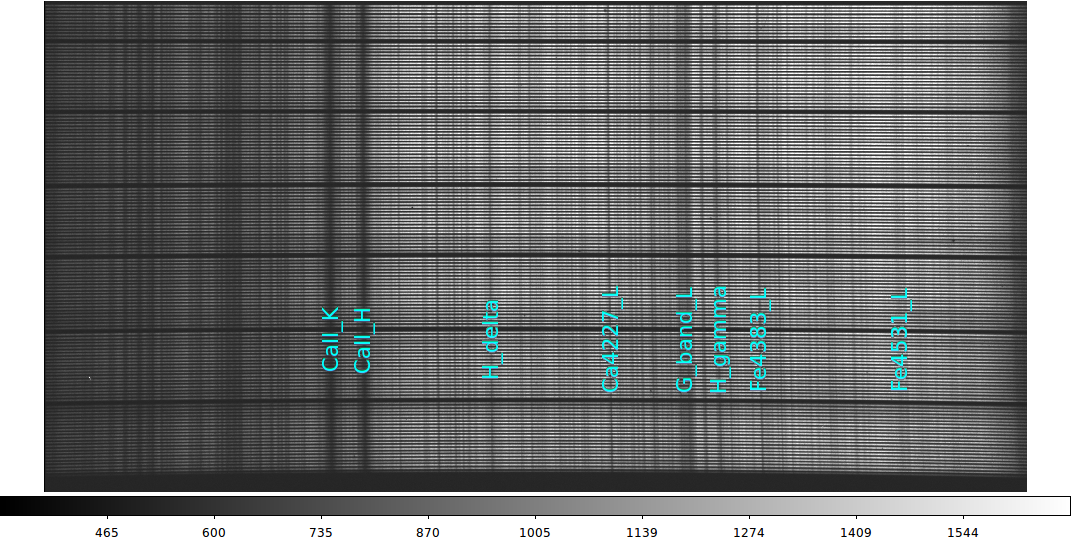Click the grayscale colorbar gradient strip
The height and width of the screenshot is (541, 1071).
pos(536,506)
